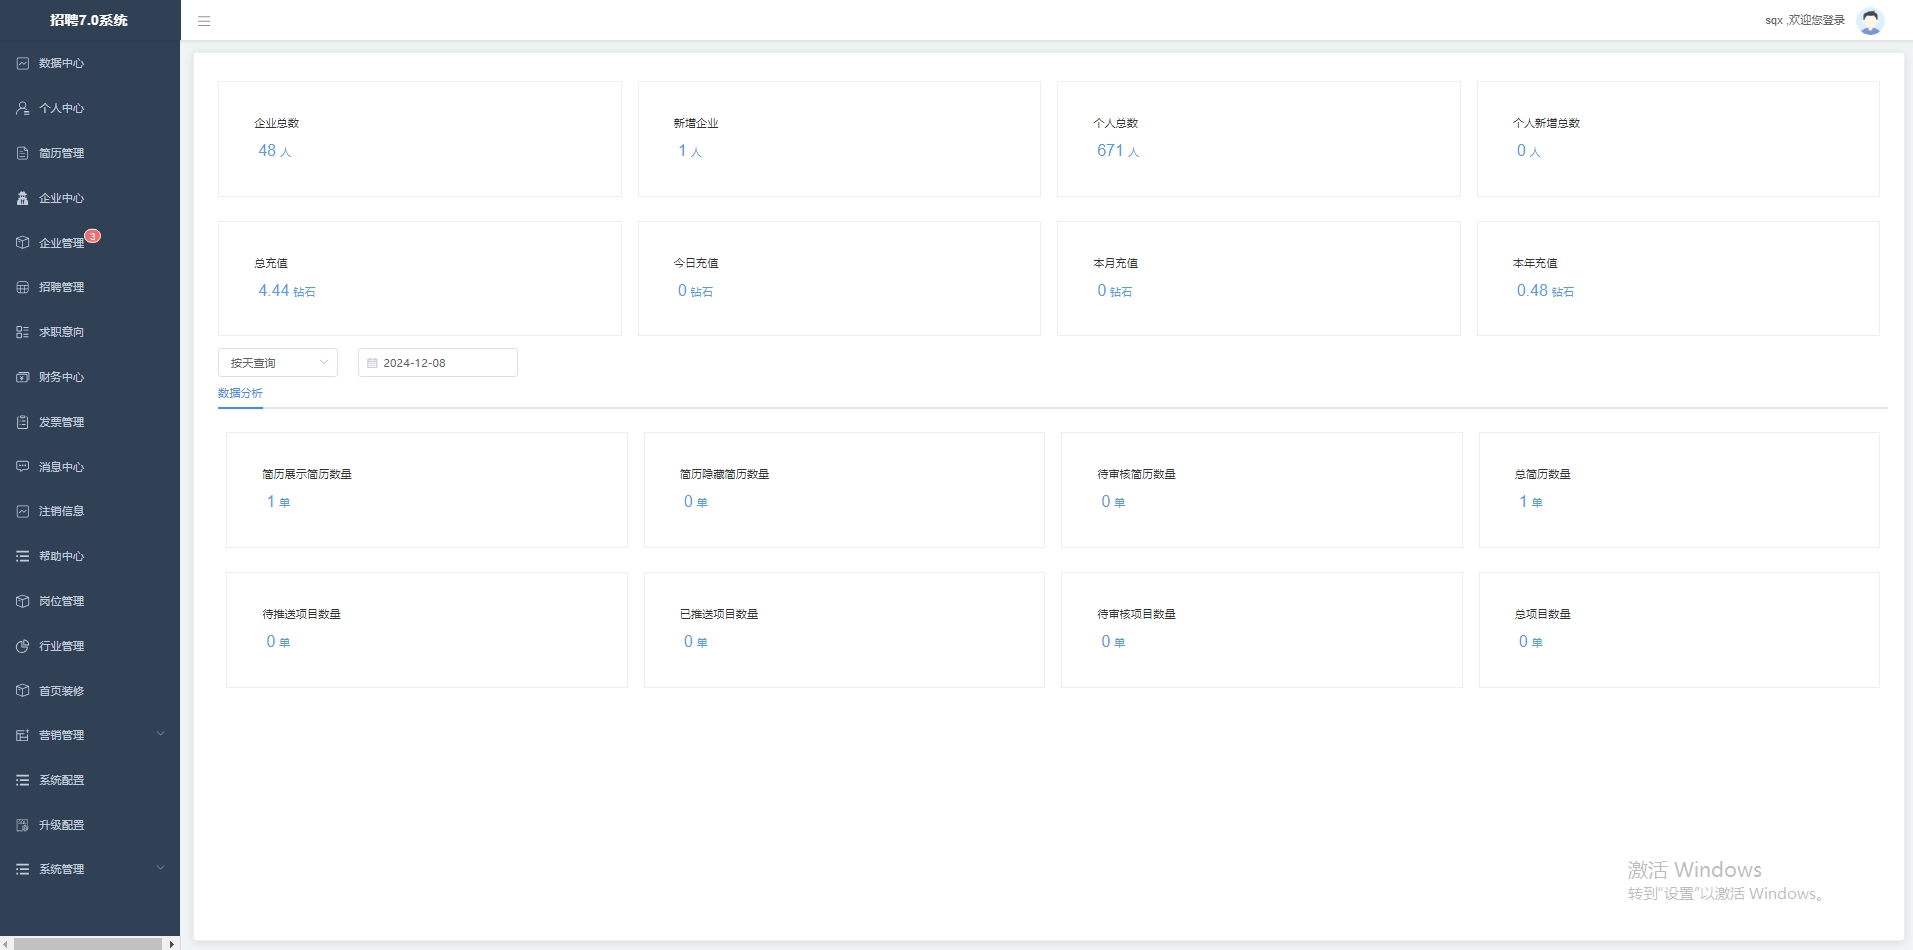This screenshot has width=1913, height=950.
Task: Click the sqx 欢迎您登录 greeting text
Action: [x=1805, y=20]
